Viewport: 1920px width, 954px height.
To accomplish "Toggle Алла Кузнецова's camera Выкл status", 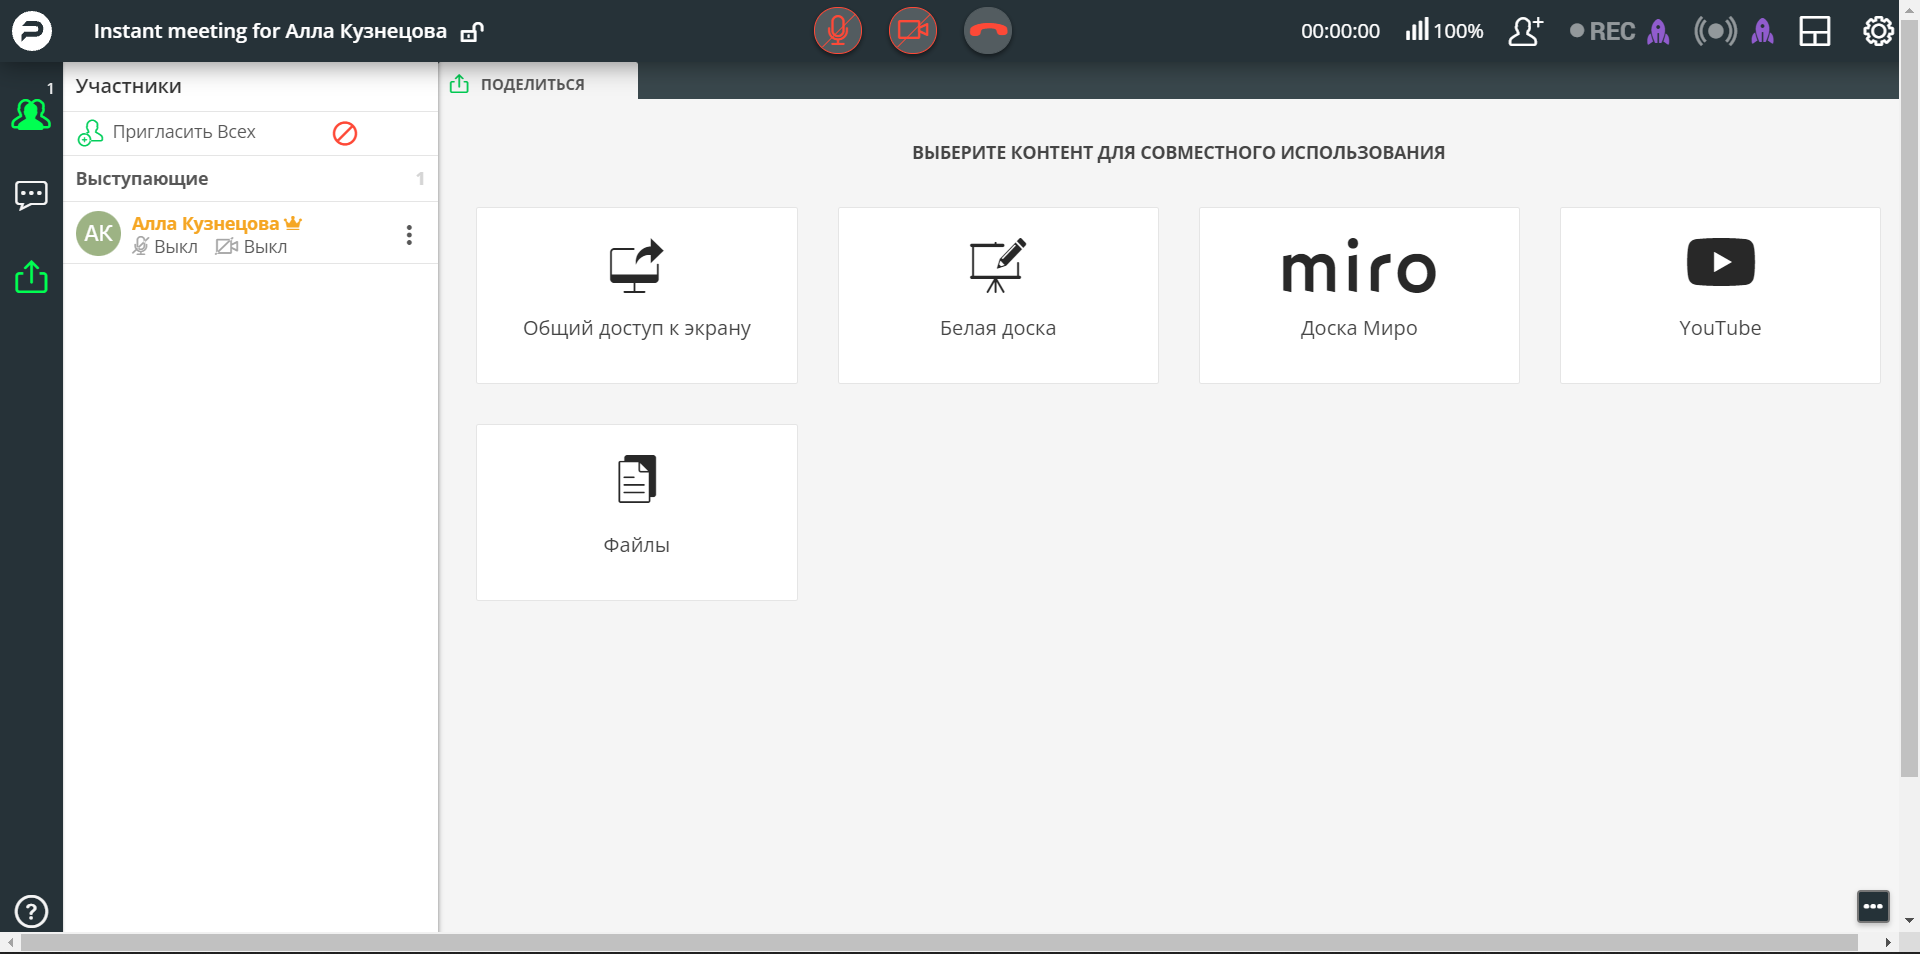I will 251,247.
